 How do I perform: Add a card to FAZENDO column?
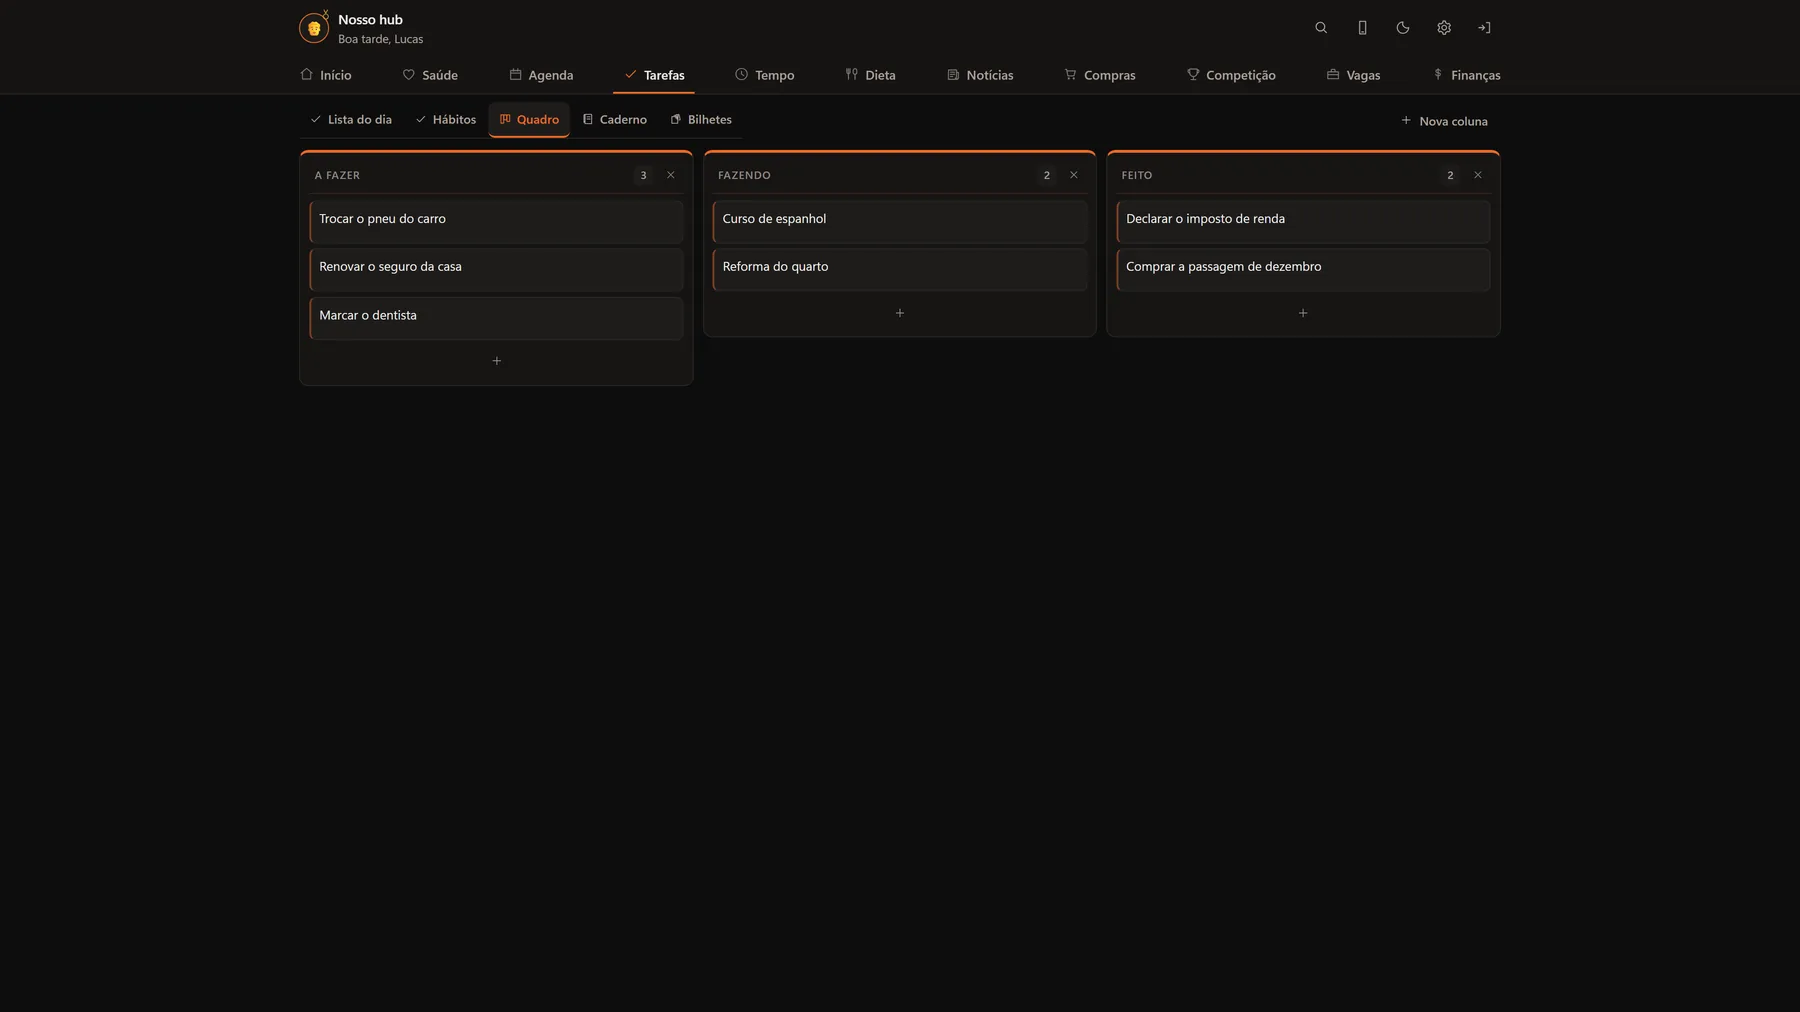pyautogui.click(x=900, y=313)
